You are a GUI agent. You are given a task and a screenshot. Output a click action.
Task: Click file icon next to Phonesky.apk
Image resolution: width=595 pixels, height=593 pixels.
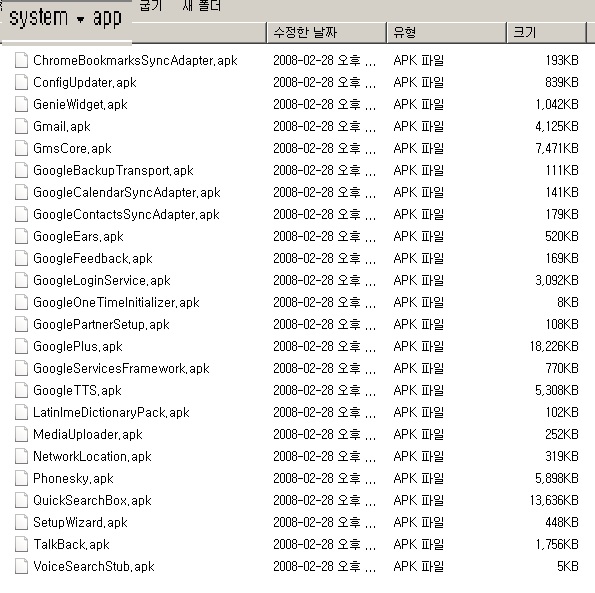[21, 478]
